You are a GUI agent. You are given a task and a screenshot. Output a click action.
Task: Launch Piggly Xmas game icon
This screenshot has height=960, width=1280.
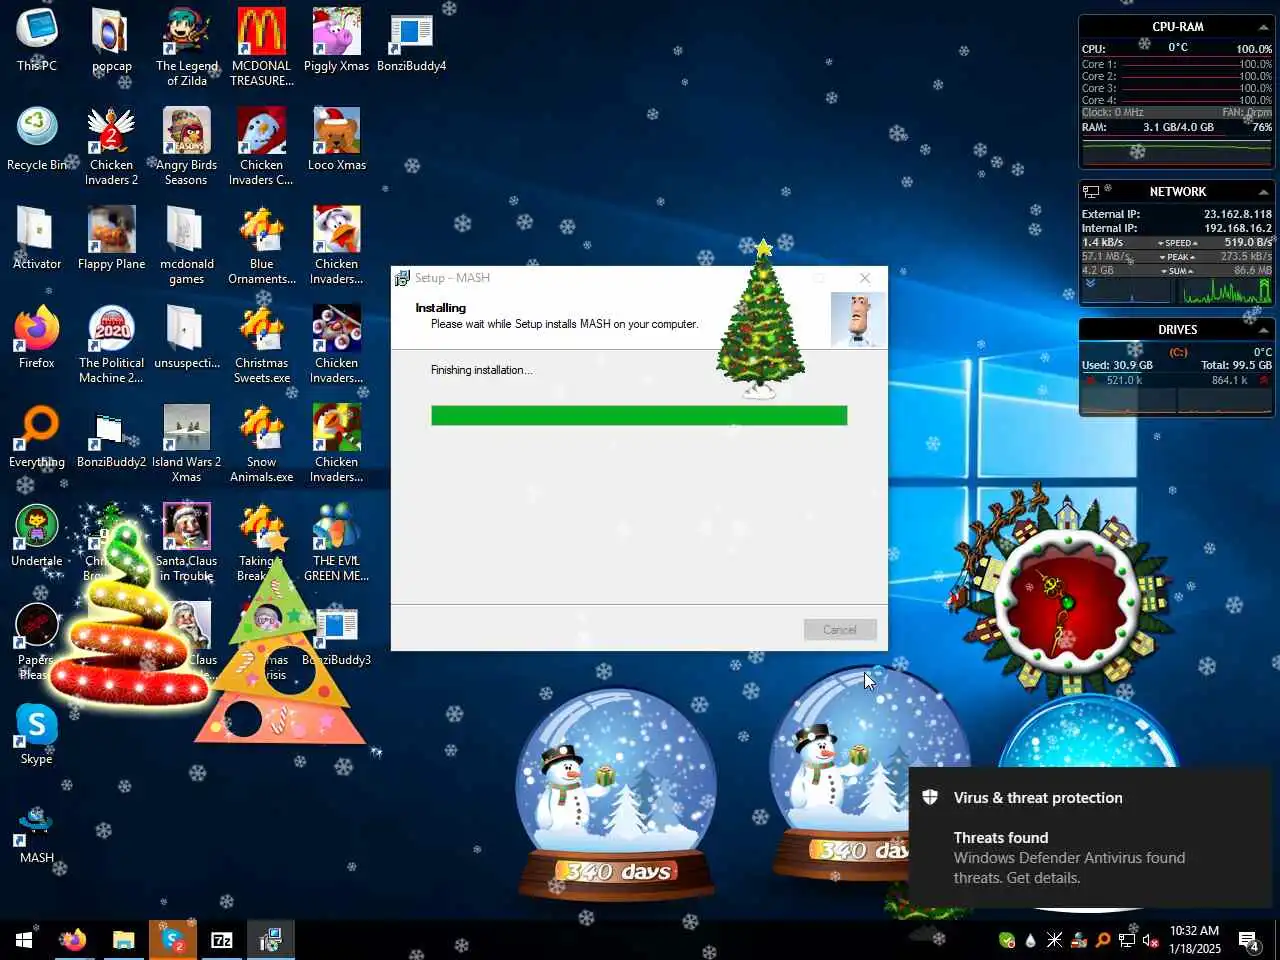336,40
